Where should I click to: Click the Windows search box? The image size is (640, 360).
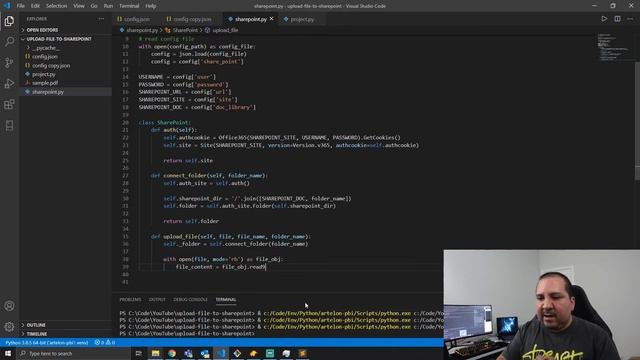point(73,353)
